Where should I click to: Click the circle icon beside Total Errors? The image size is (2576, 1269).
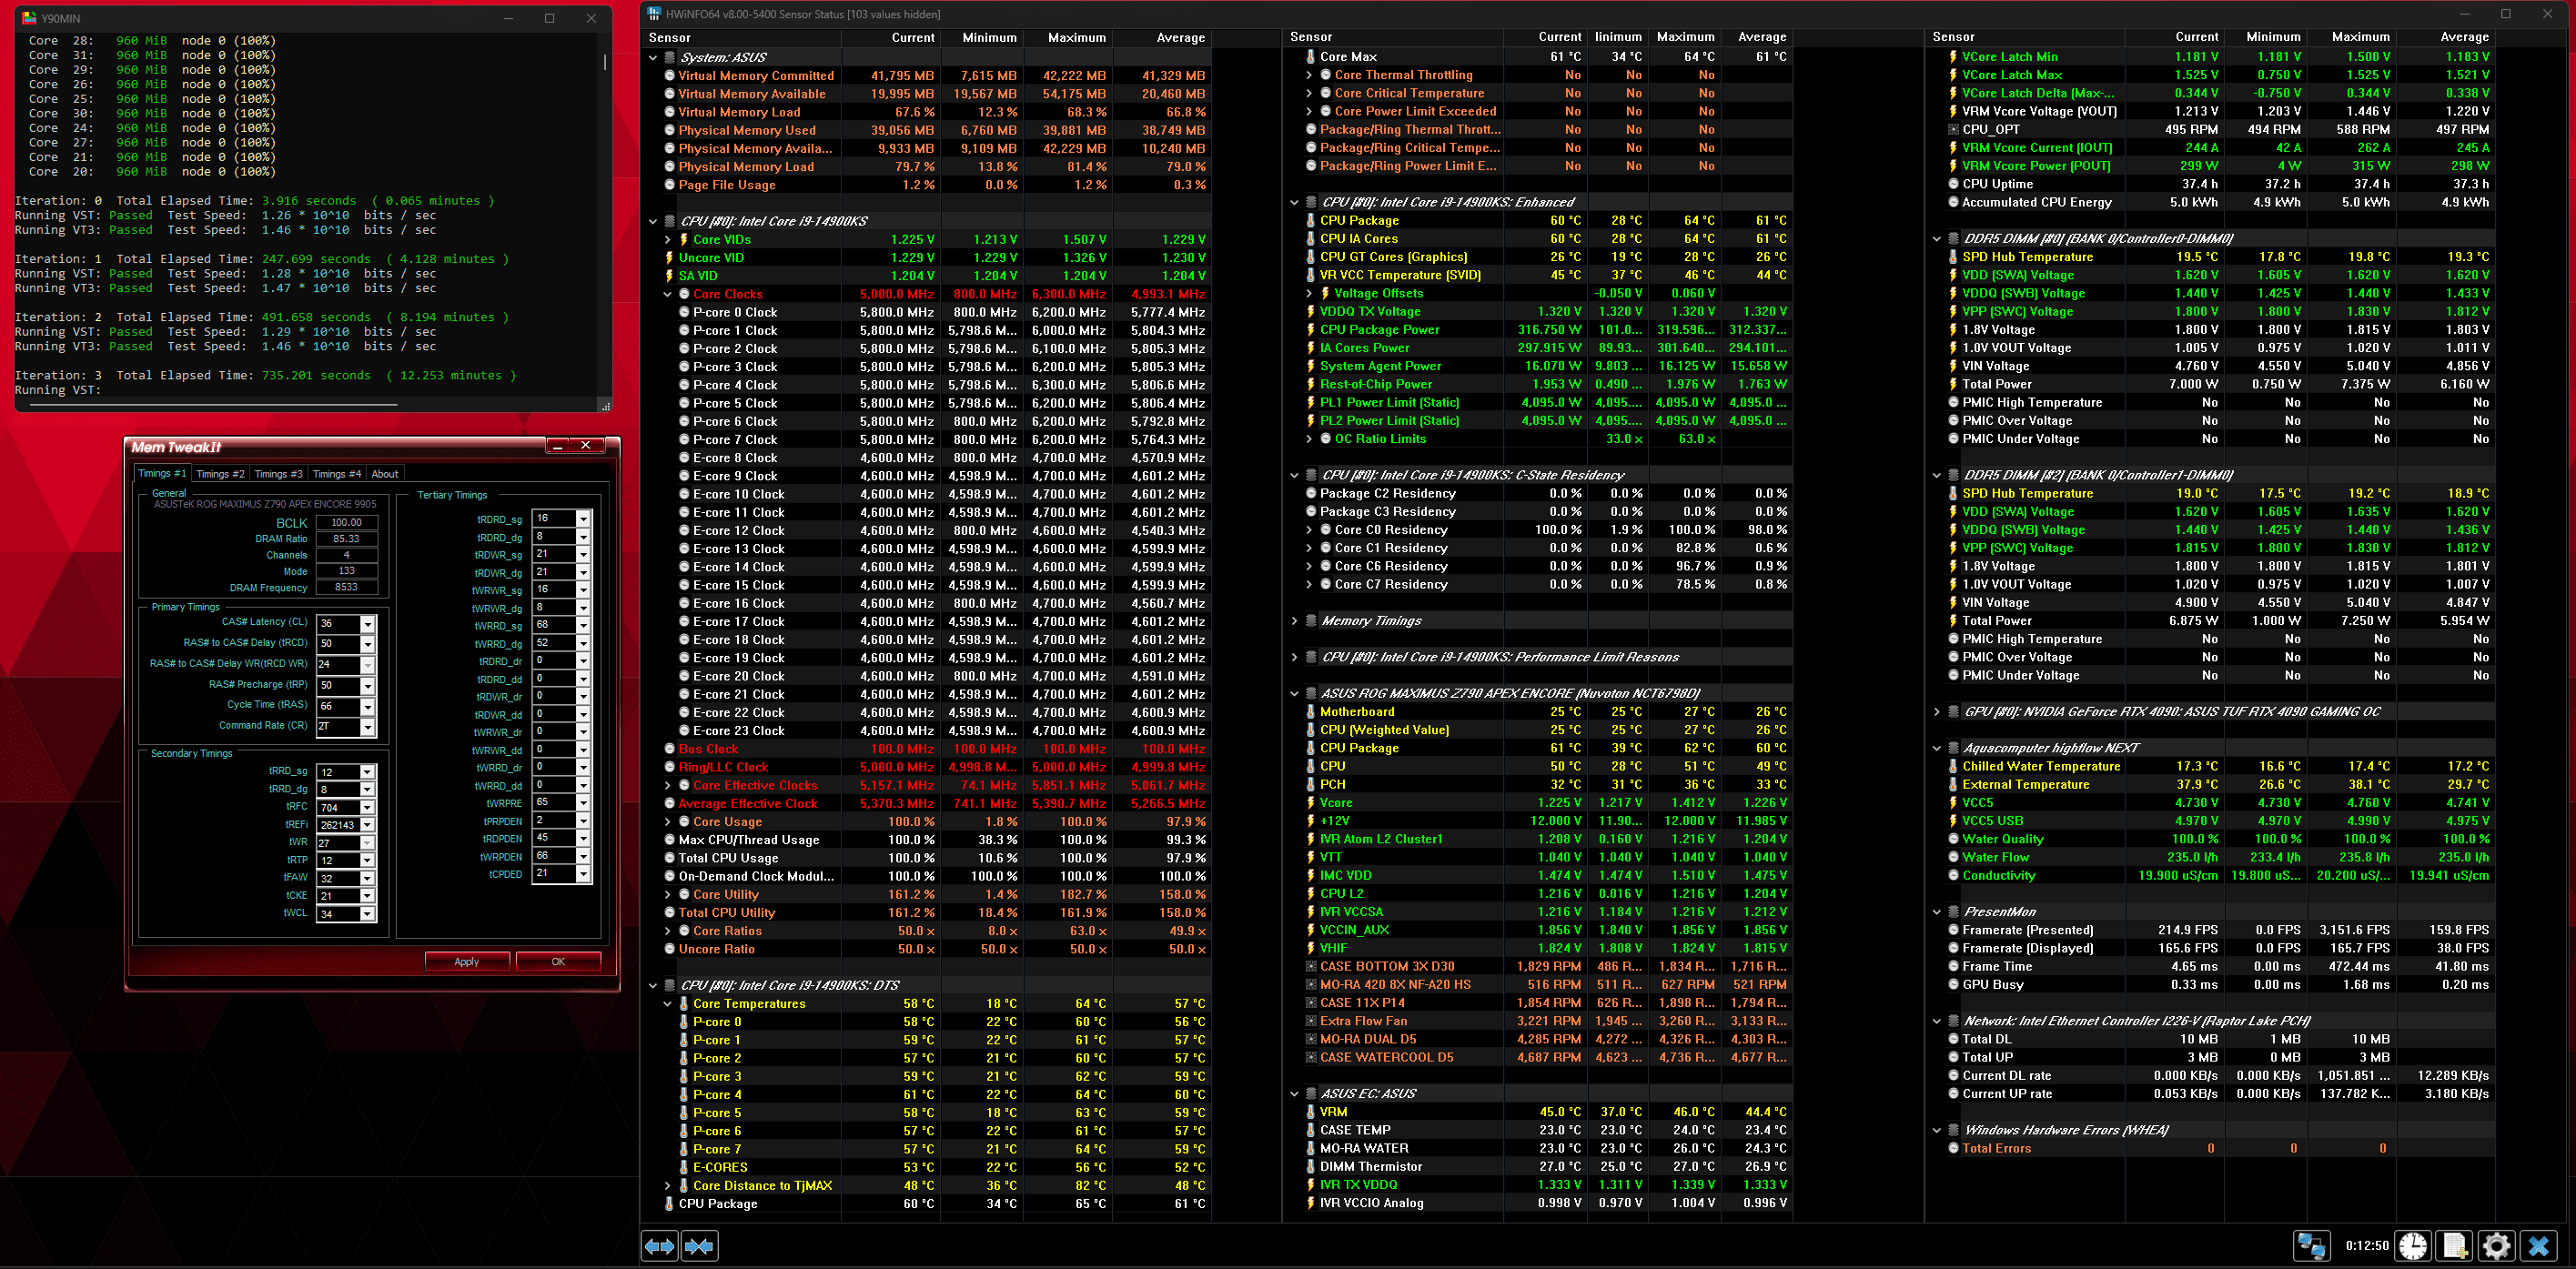click(x=1953, y=1148)
